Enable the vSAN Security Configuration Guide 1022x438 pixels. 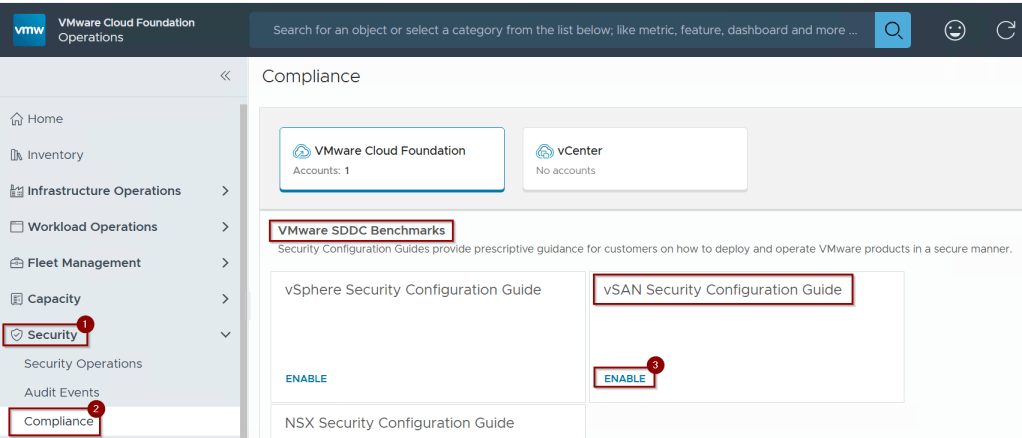[625, 379]
